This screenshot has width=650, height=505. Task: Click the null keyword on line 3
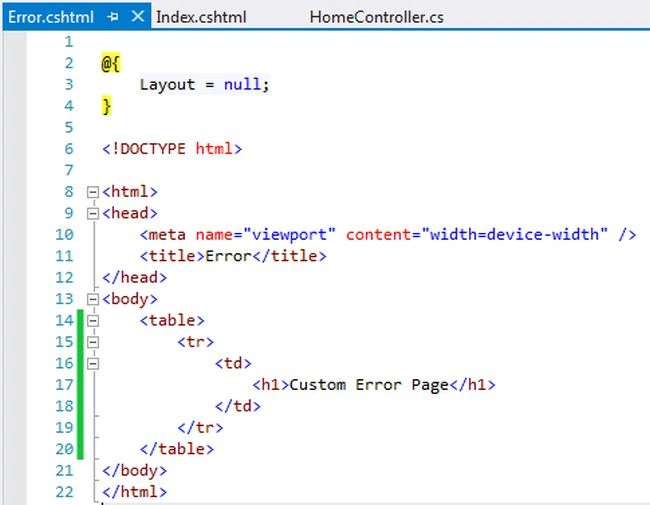click(x=243, y=84)
